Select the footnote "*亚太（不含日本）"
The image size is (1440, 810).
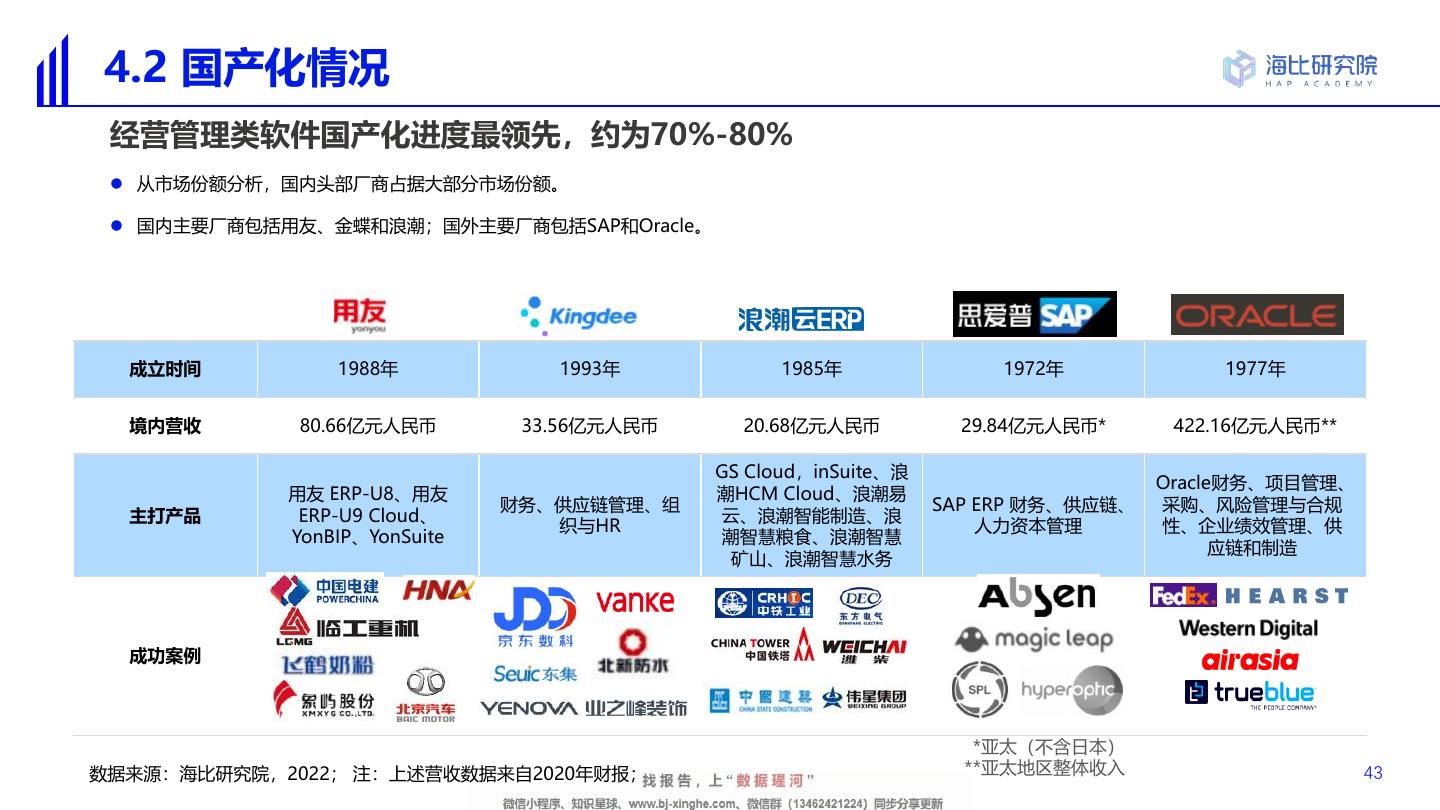[1043, 747]
